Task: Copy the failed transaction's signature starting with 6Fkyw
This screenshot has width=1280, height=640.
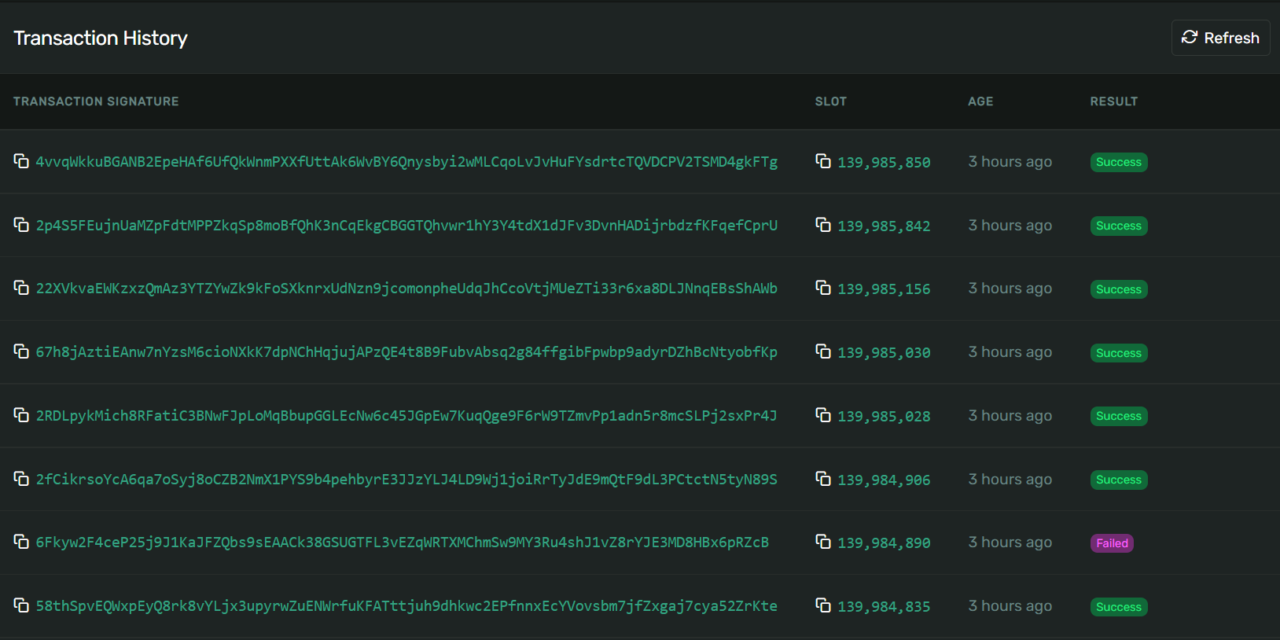Action: click(21, 542)
